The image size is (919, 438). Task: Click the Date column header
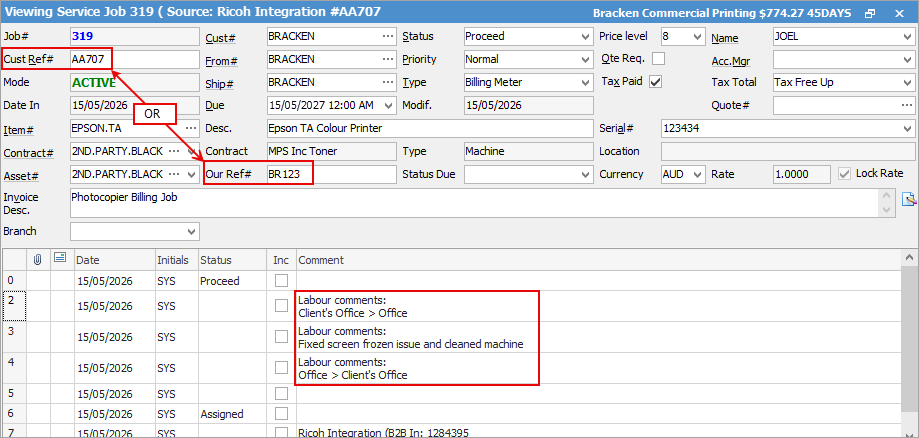[114, 260]
